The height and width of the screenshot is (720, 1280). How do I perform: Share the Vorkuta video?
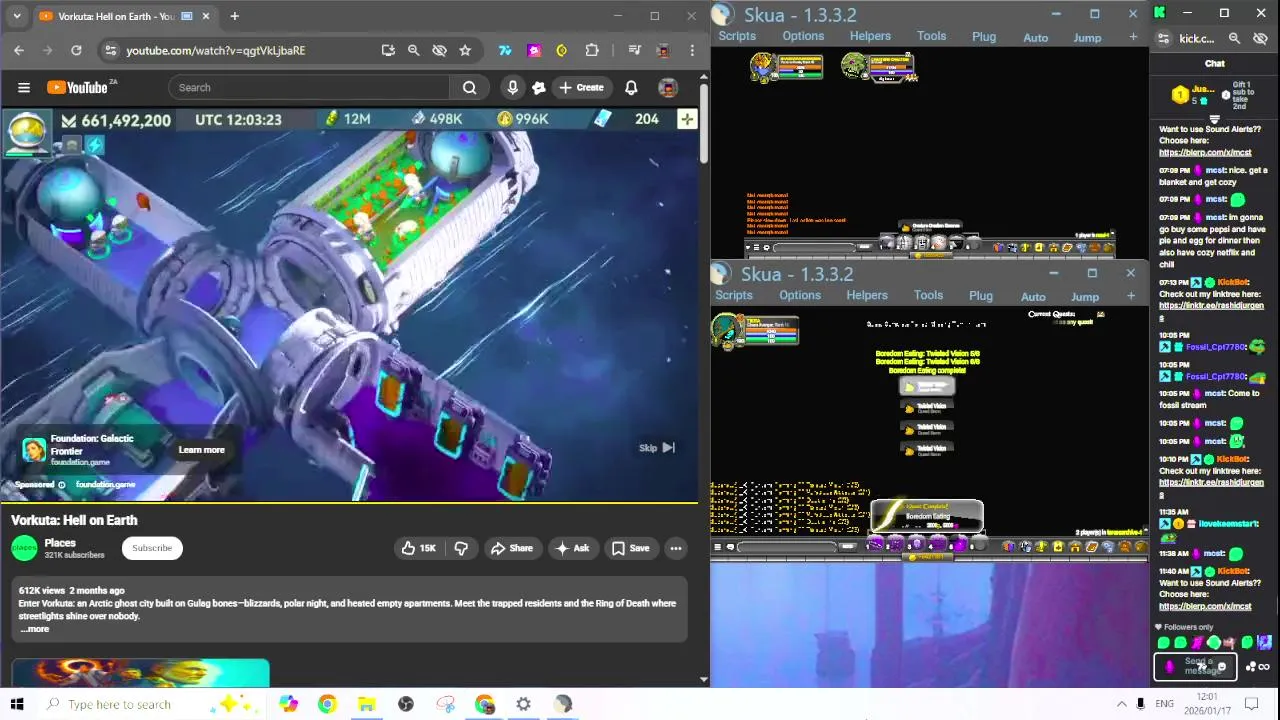click(511, 548)
